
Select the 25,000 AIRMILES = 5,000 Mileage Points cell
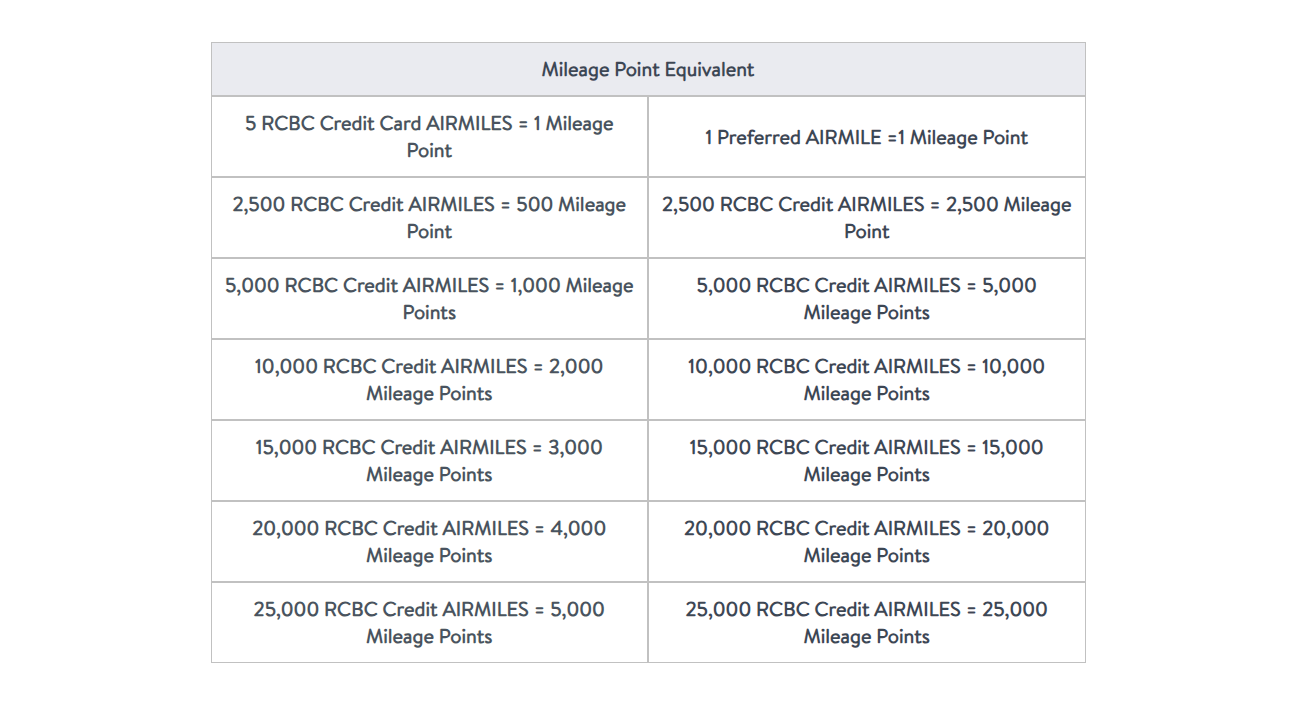429,623
